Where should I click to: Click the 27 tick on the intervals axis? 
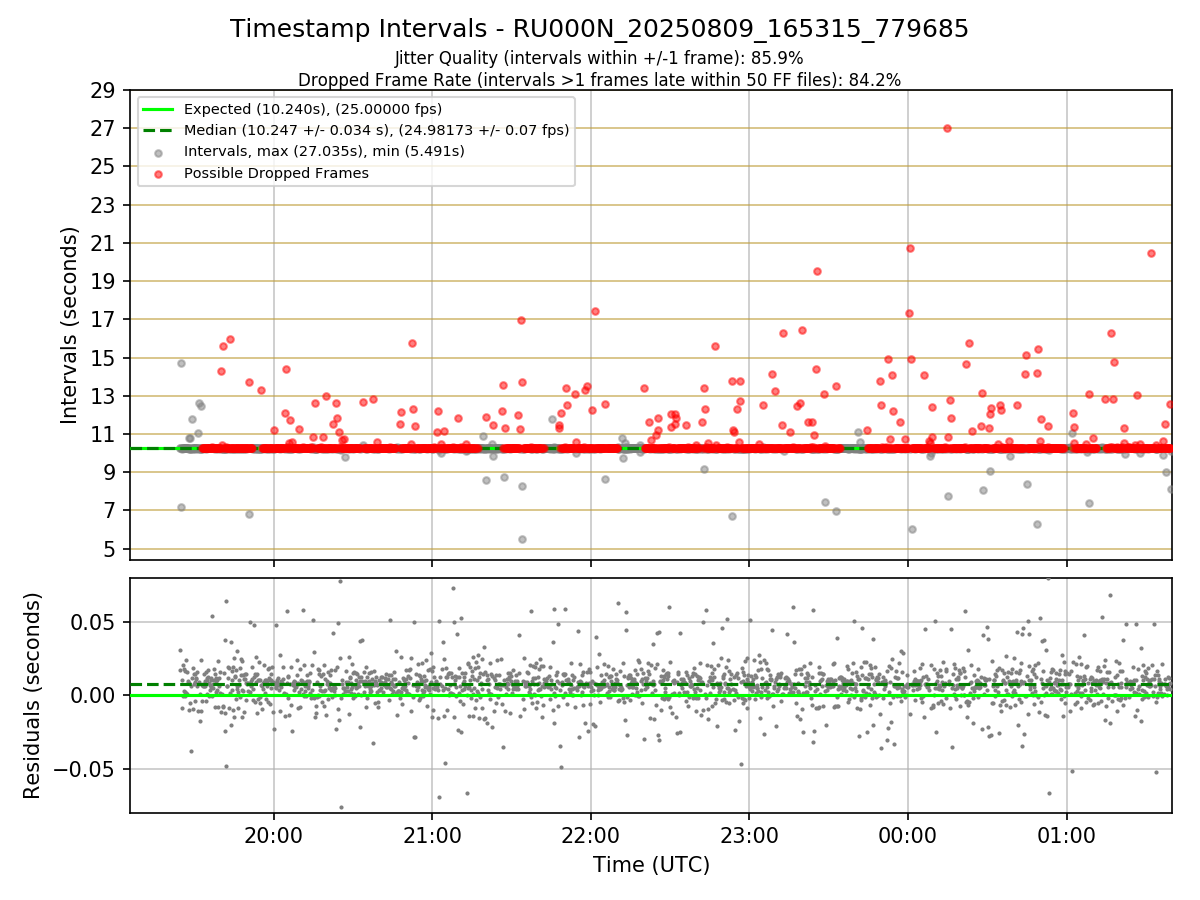(104, 128)
